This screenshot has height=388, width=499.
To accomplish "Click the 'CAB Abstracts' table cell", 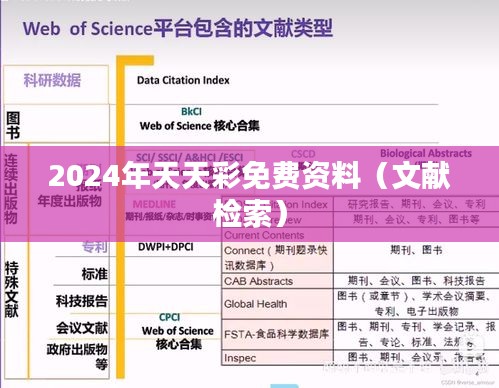I will [x=277, y=281].
